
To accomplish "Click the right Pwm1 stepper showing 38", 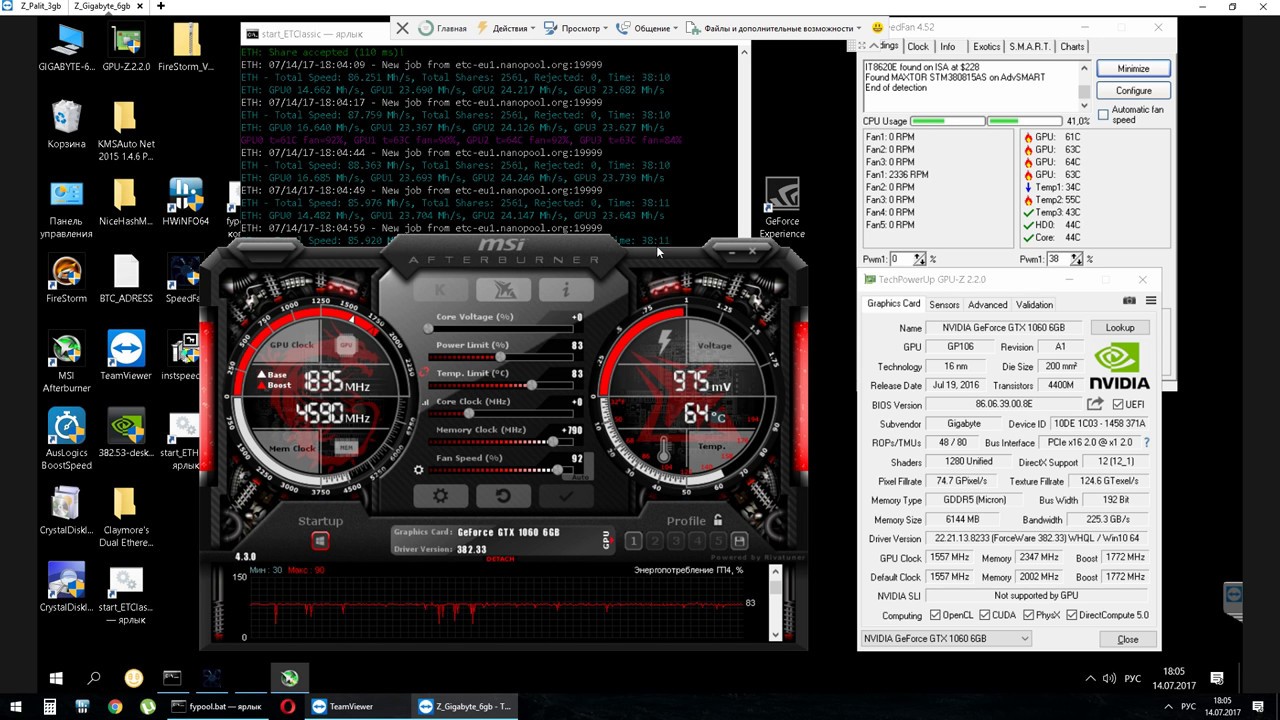I will (1077, 259).
